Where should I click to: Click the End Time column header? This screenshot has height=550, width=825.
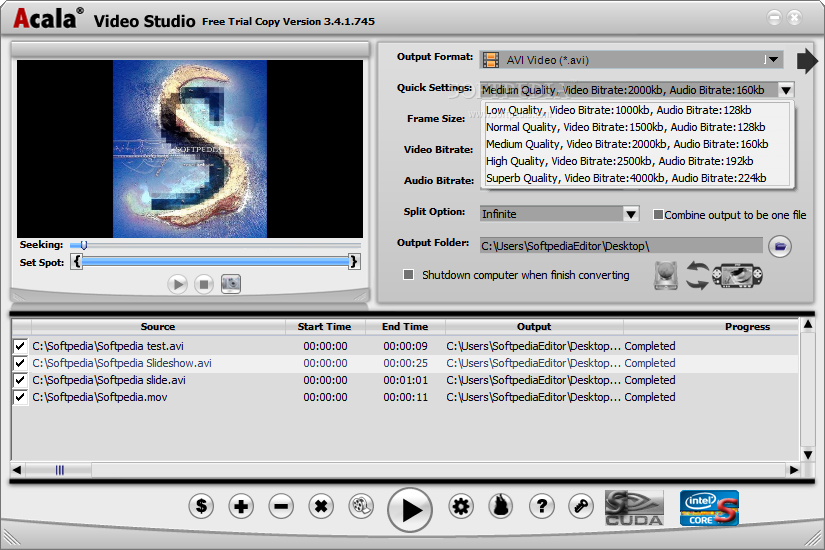tap(405, 326)
